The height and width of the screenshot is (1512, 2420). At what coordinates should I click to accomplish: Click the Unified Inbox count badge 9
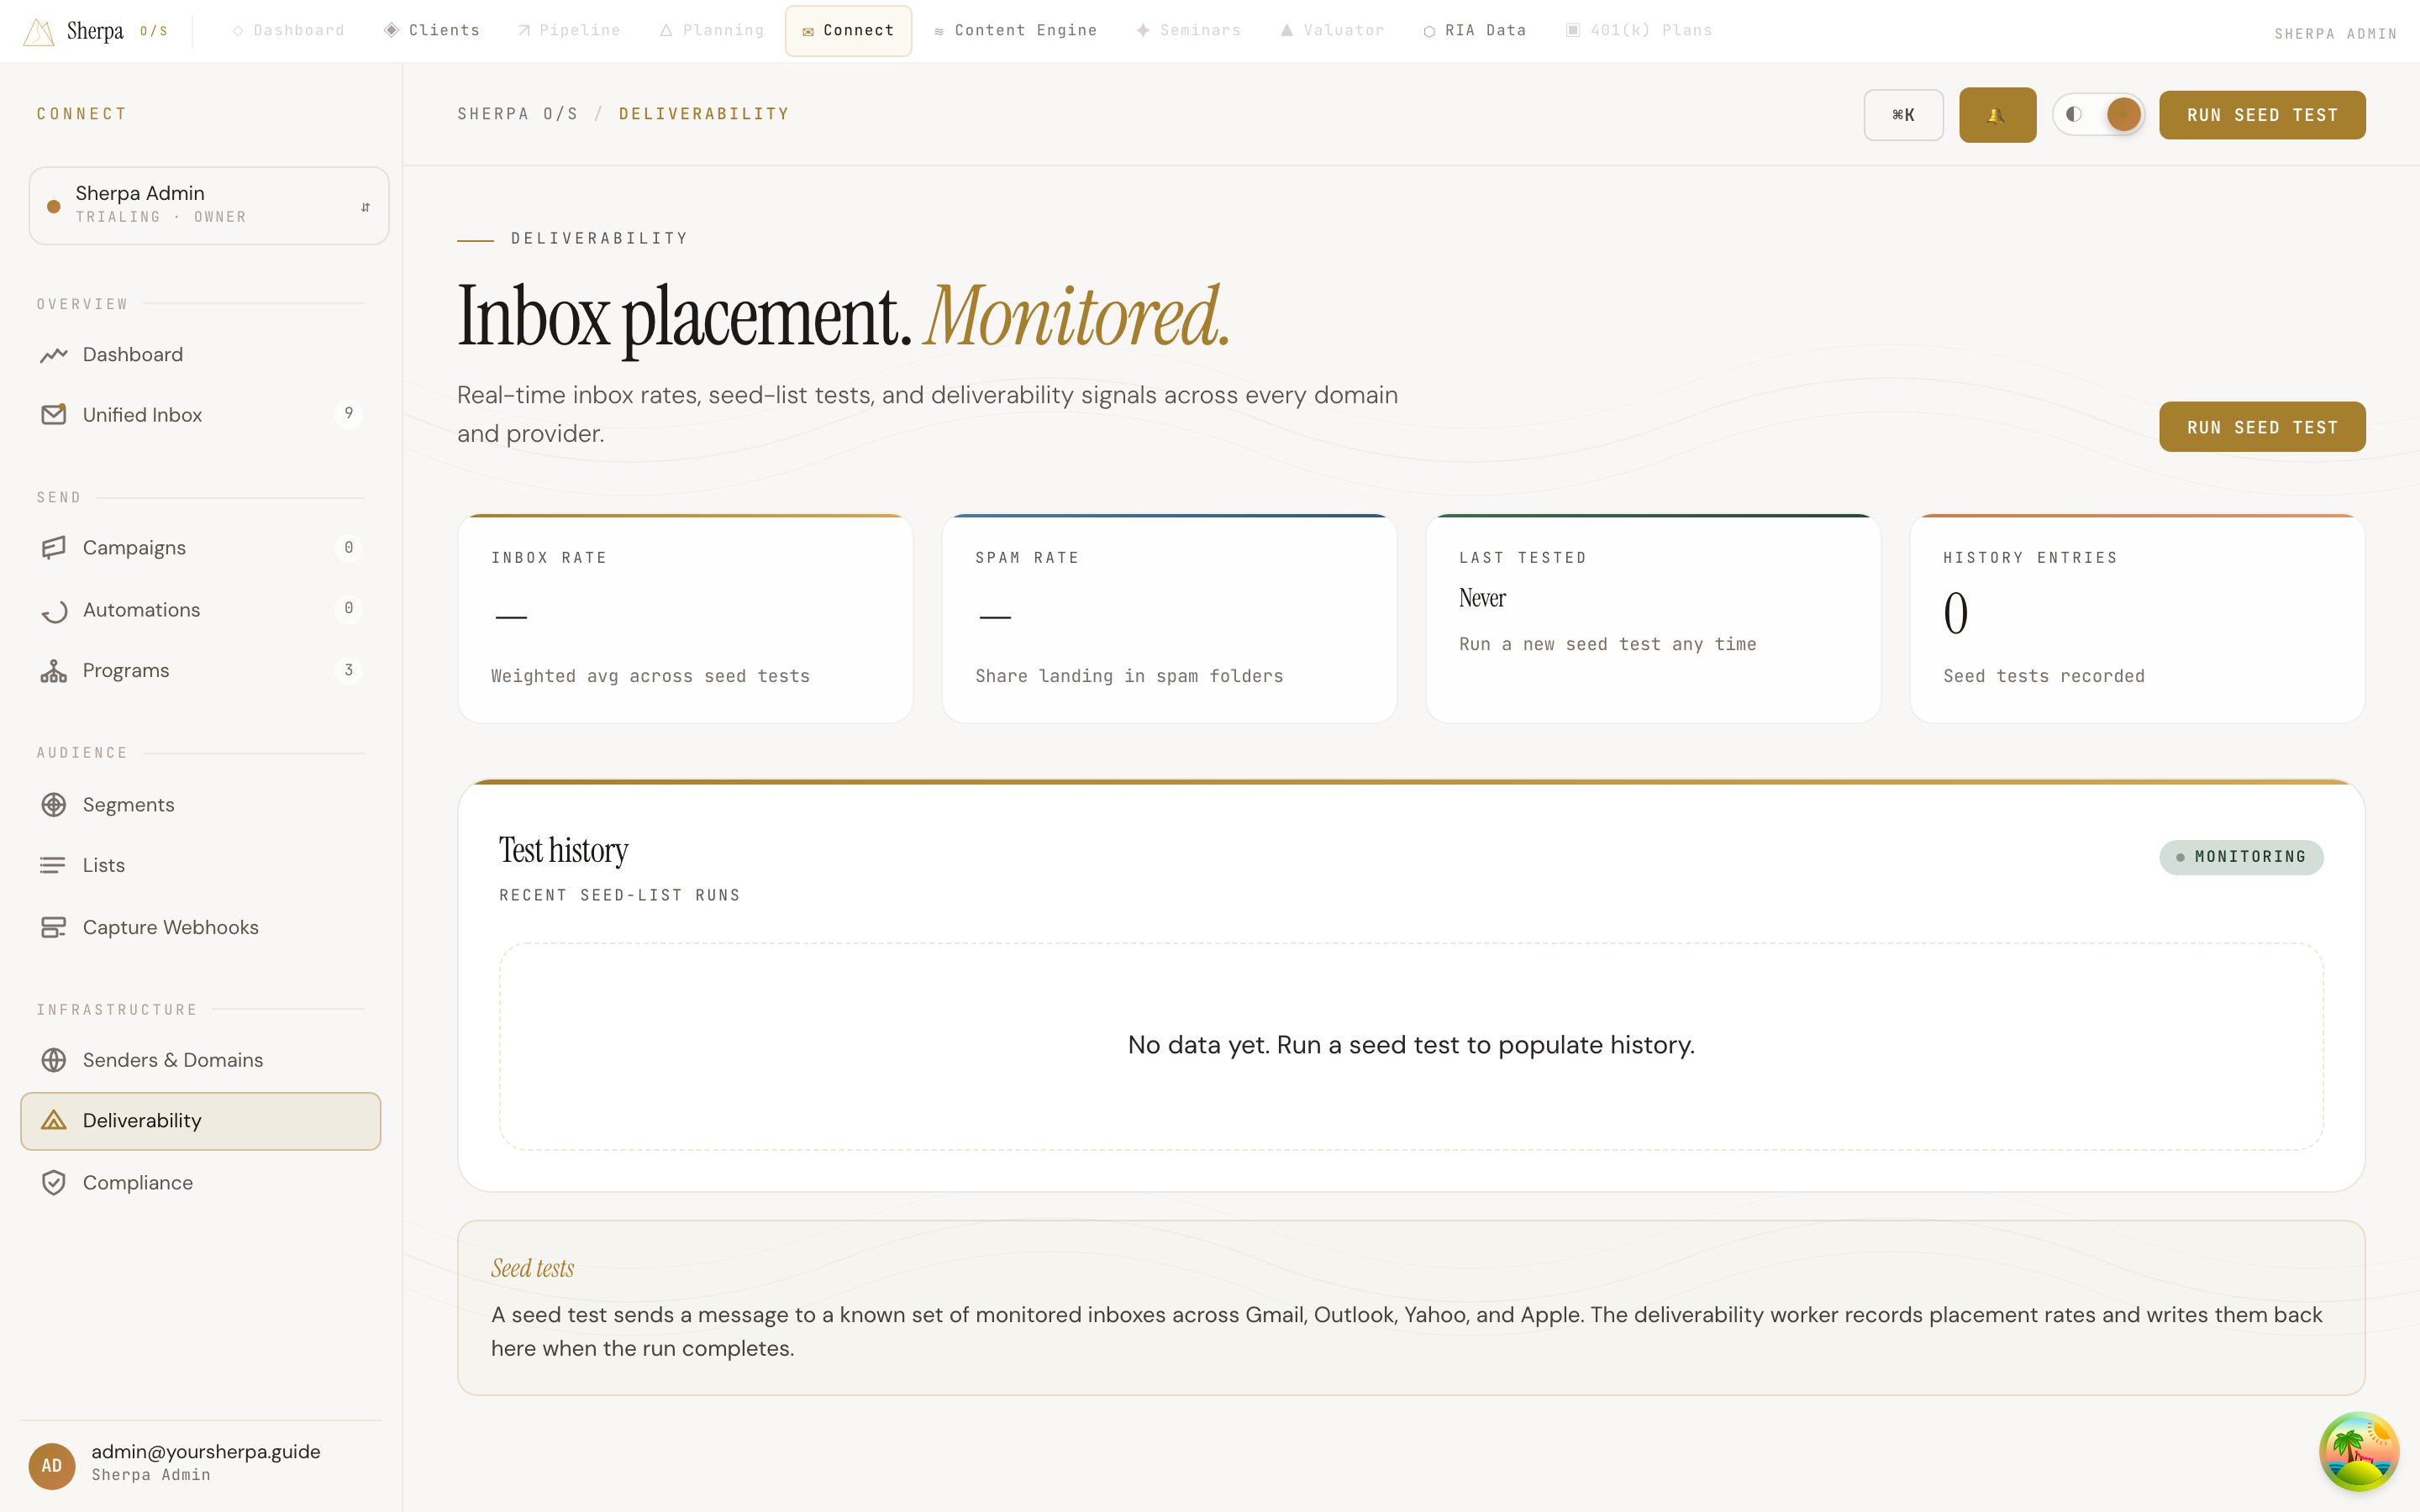tap(348, 413)
